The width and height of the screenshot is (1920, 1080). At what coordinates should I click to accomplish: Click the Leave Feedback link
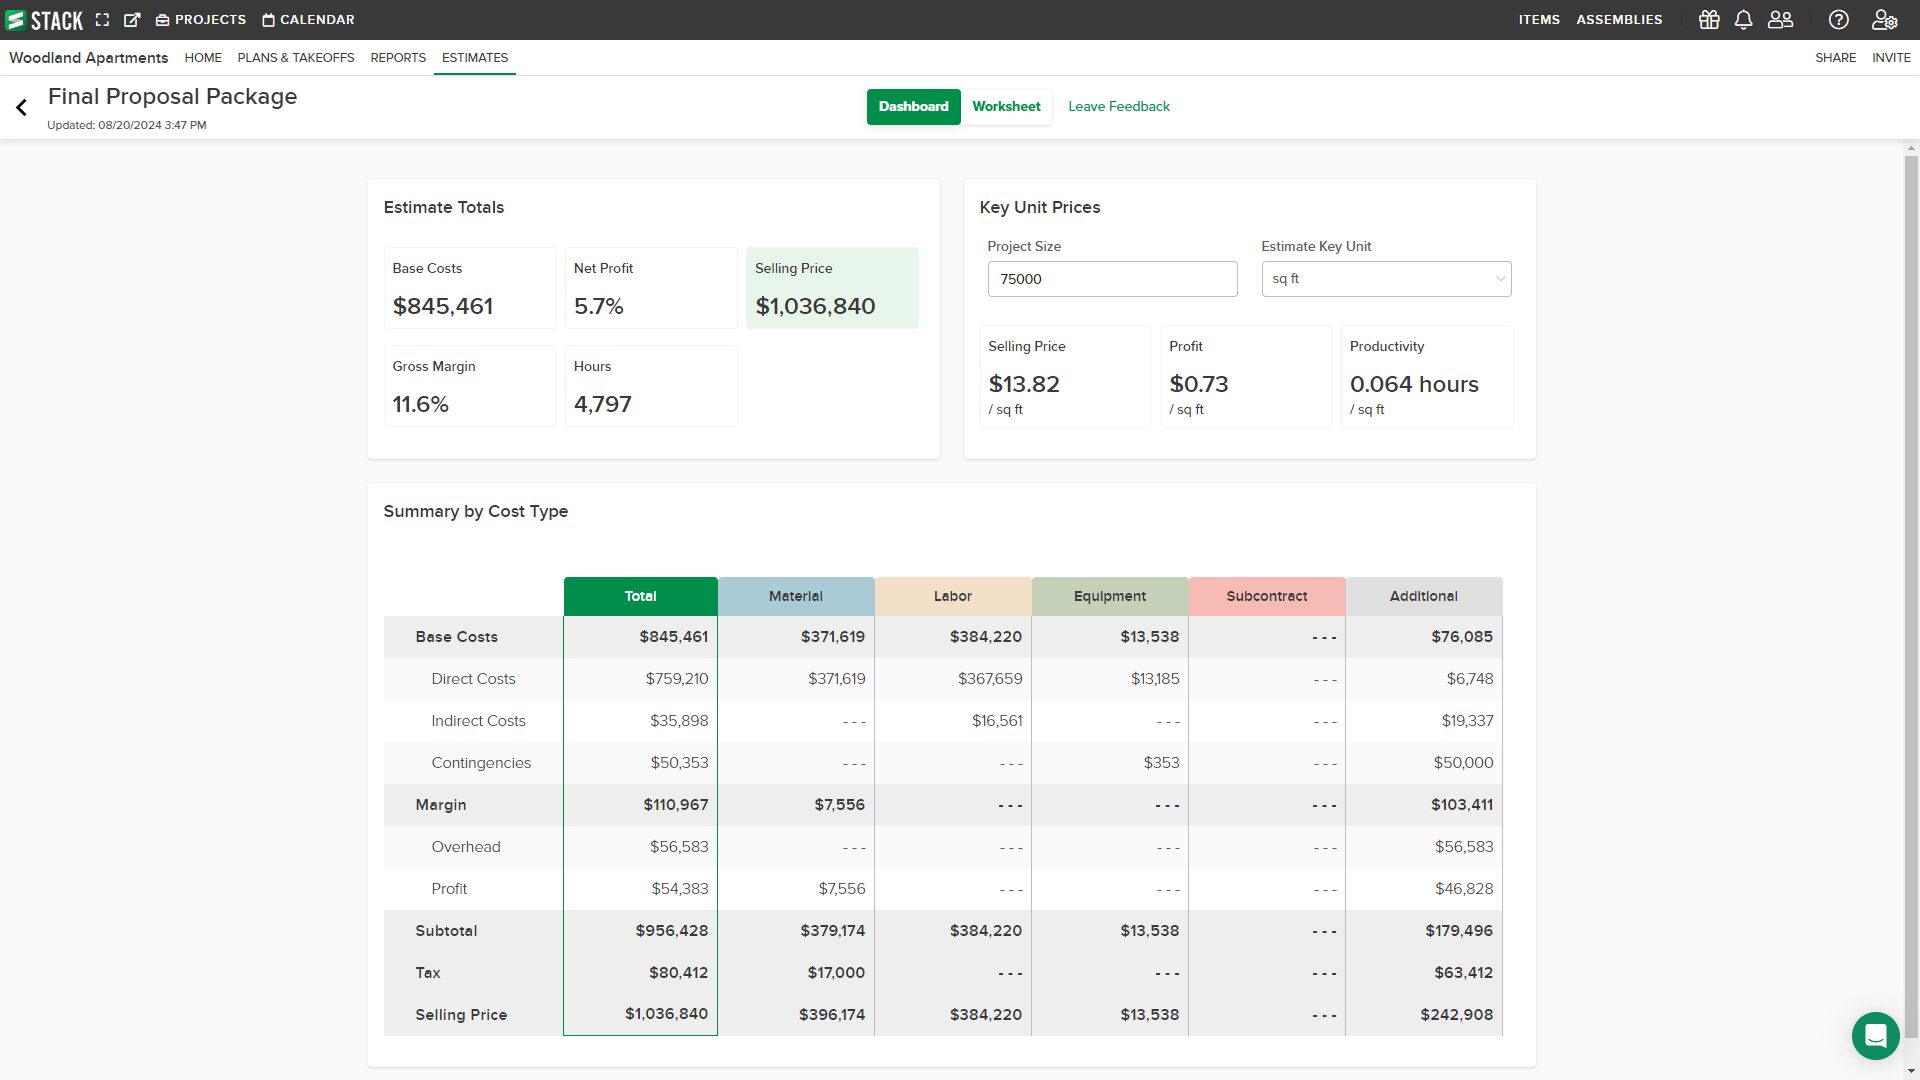click(x=1119, y=106)
